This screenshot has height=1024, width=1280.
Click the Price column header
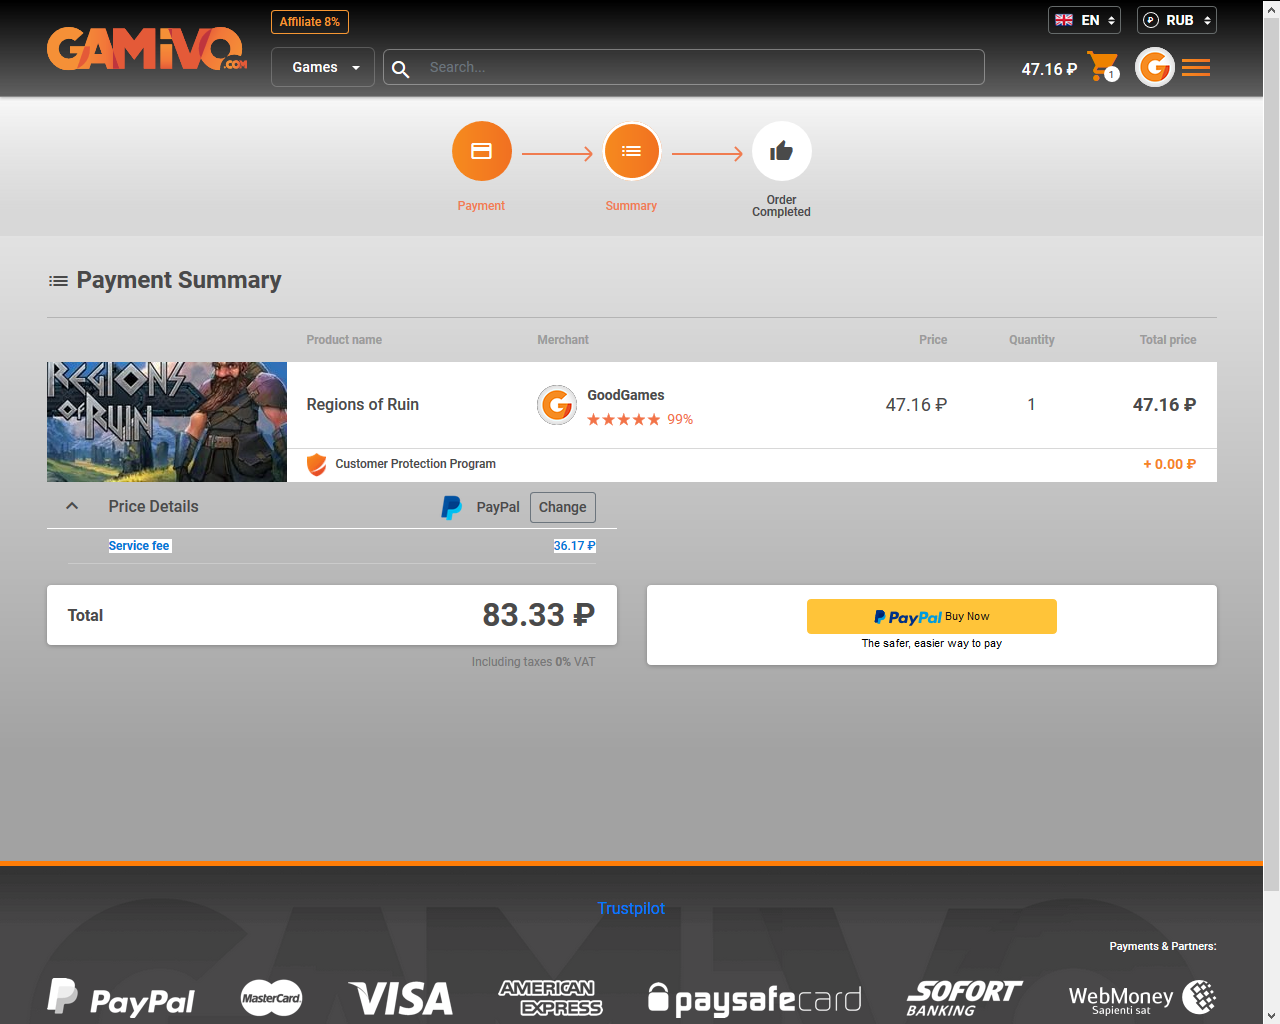click(x=933, y=340)
